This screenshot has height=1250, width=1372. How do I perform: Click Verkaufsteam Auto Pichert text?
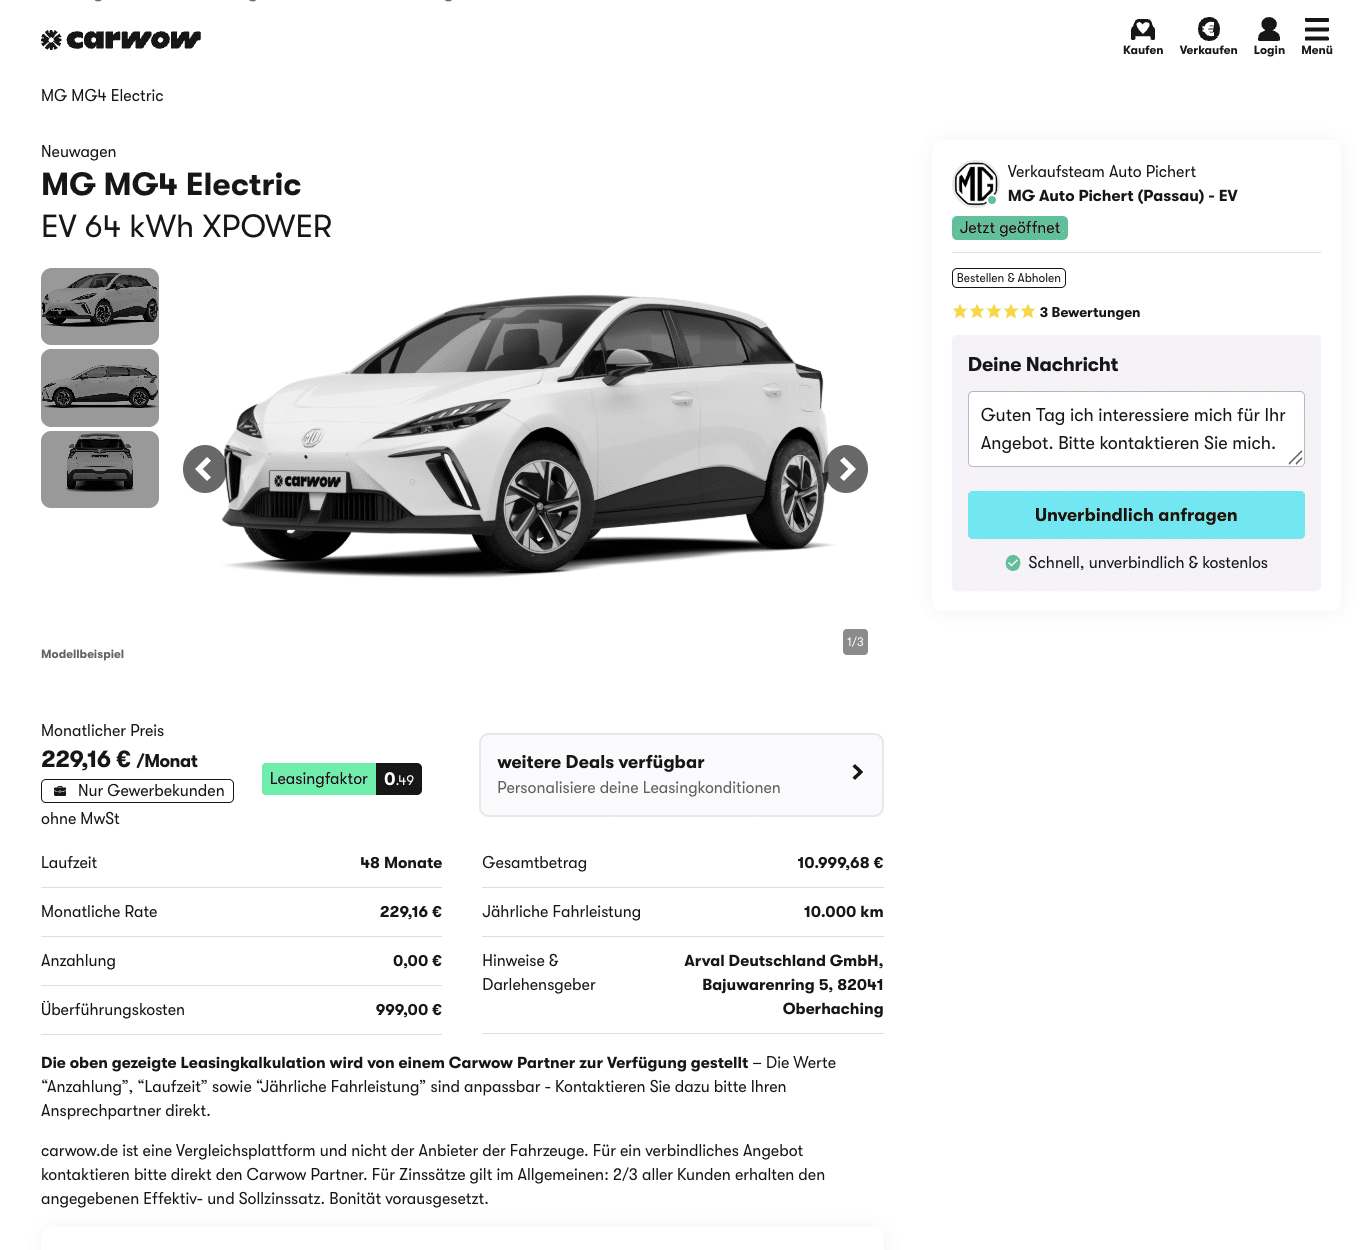coord(1101,172)
